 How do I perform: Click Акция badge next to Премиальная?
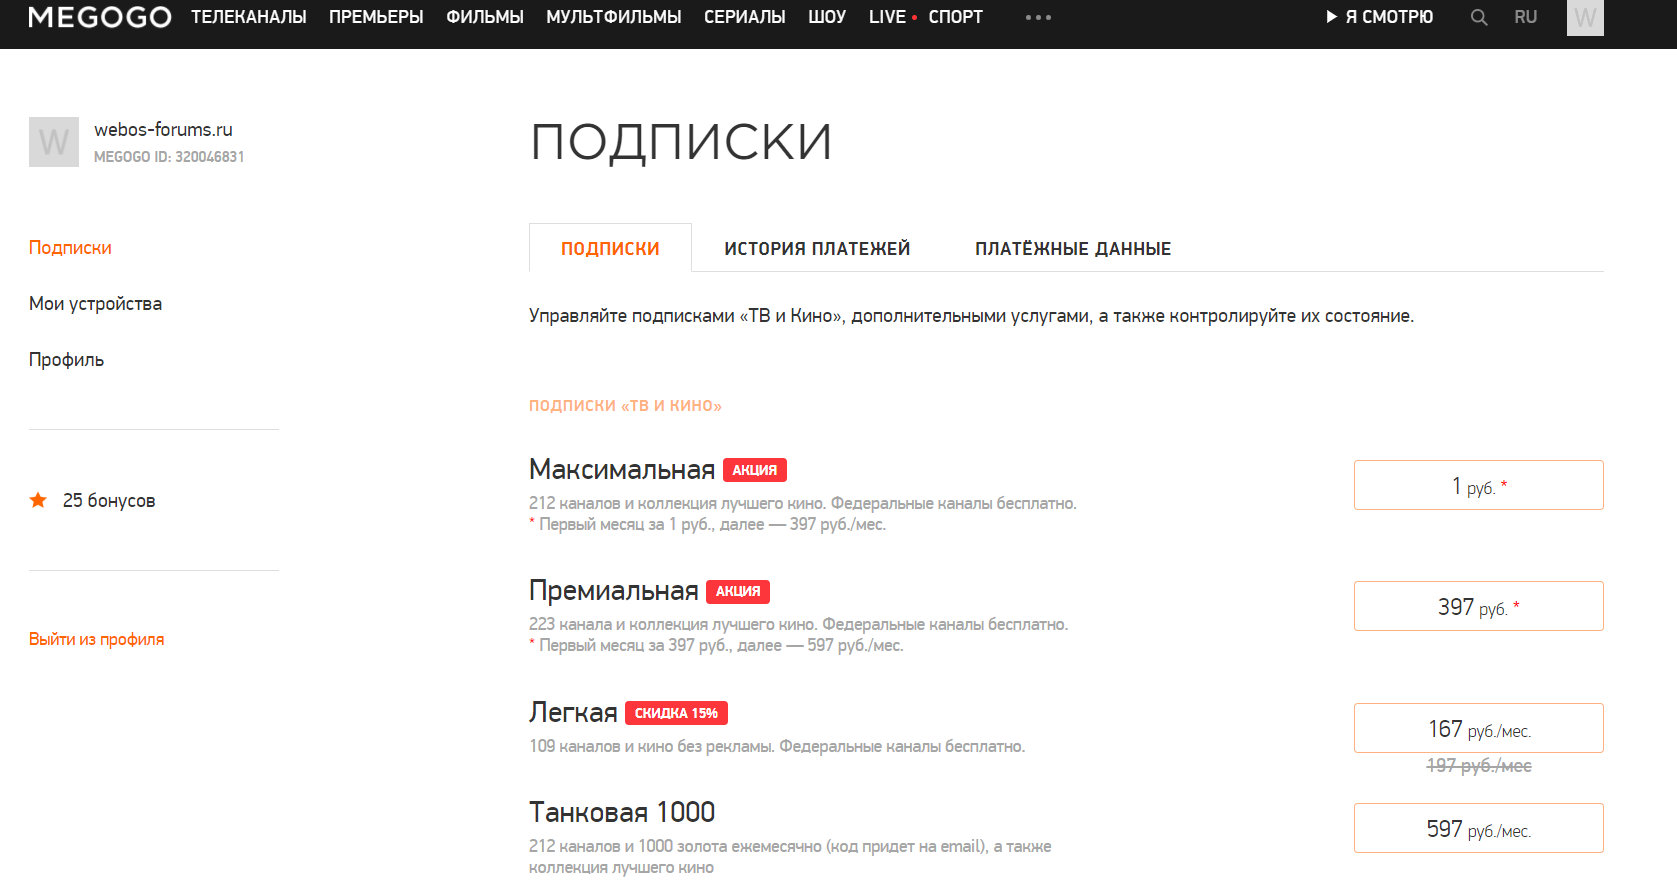tap(738, 591)
